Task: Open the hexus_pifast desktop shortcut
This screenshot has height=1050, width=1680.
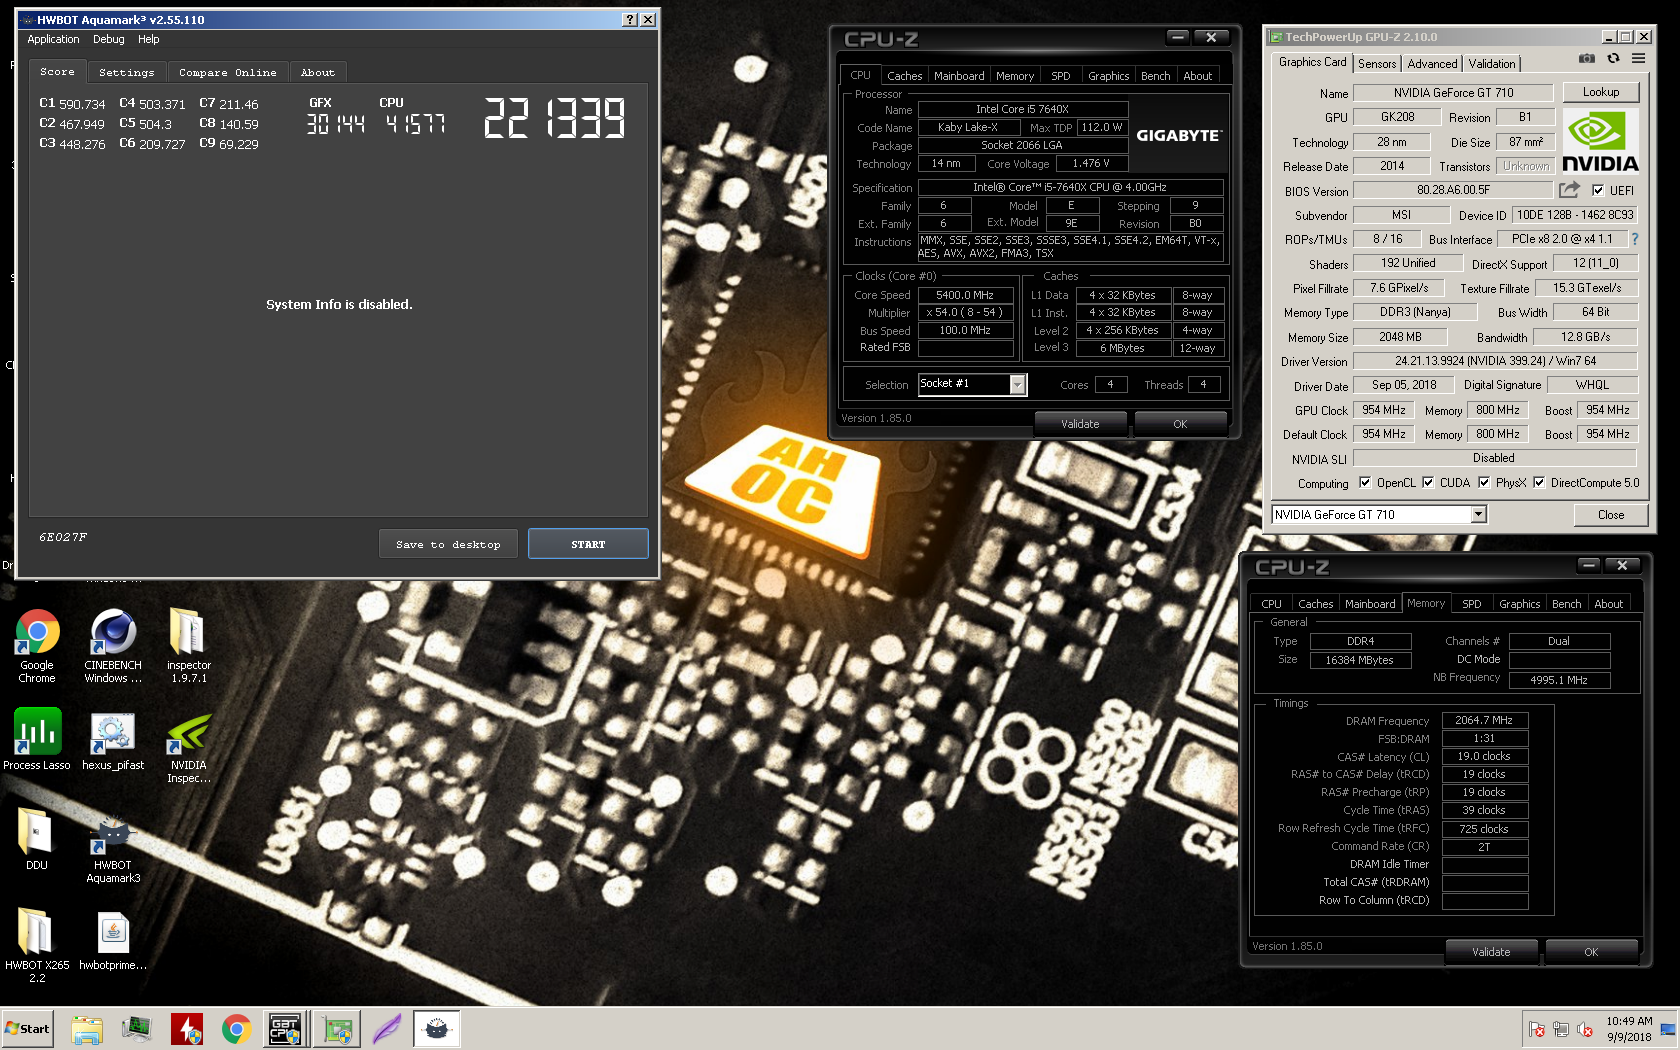Action: pyautogui.click(x=113, y=740)
